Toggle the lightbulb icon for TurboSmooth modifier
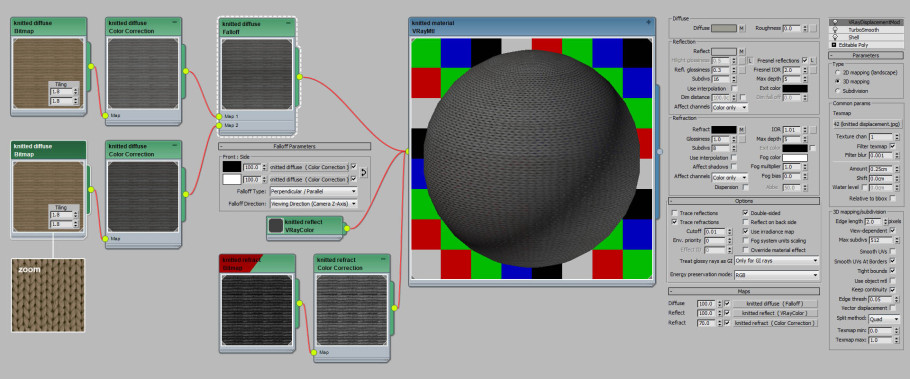 (x=835, y=29)
